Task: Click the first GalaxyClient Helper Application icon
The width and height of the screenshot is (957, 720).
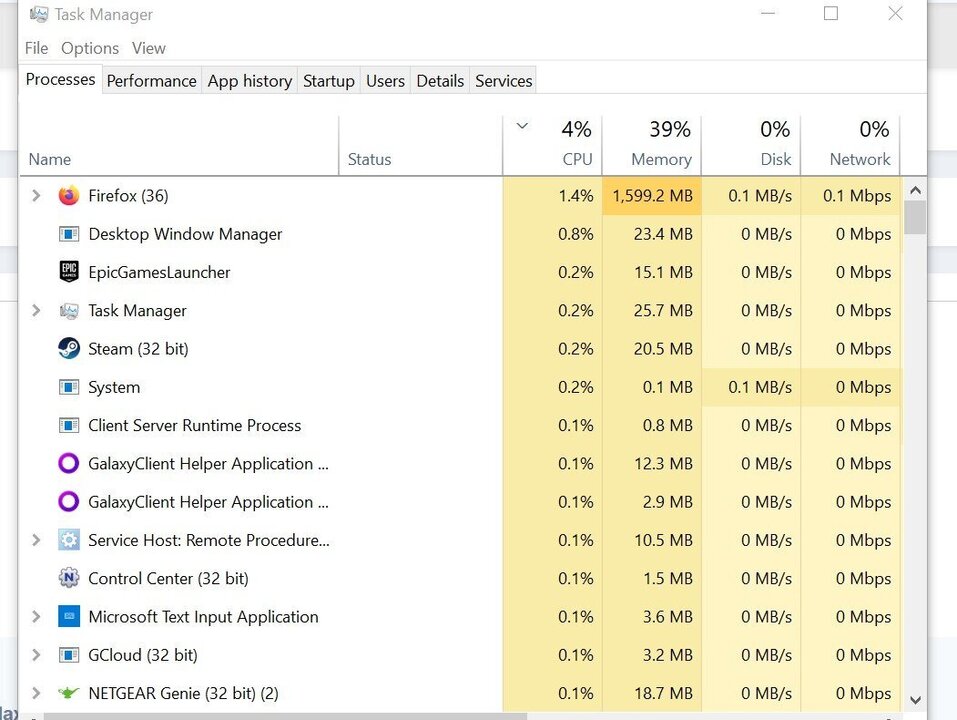Action: coord(68,463)
